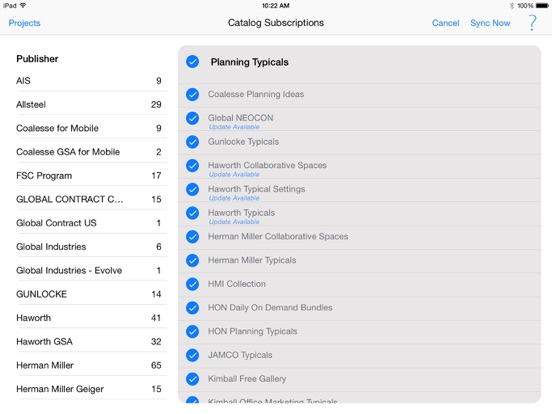The image size is (552, 414).
Task: Tap the Projects back link
Action: point(24,23)
